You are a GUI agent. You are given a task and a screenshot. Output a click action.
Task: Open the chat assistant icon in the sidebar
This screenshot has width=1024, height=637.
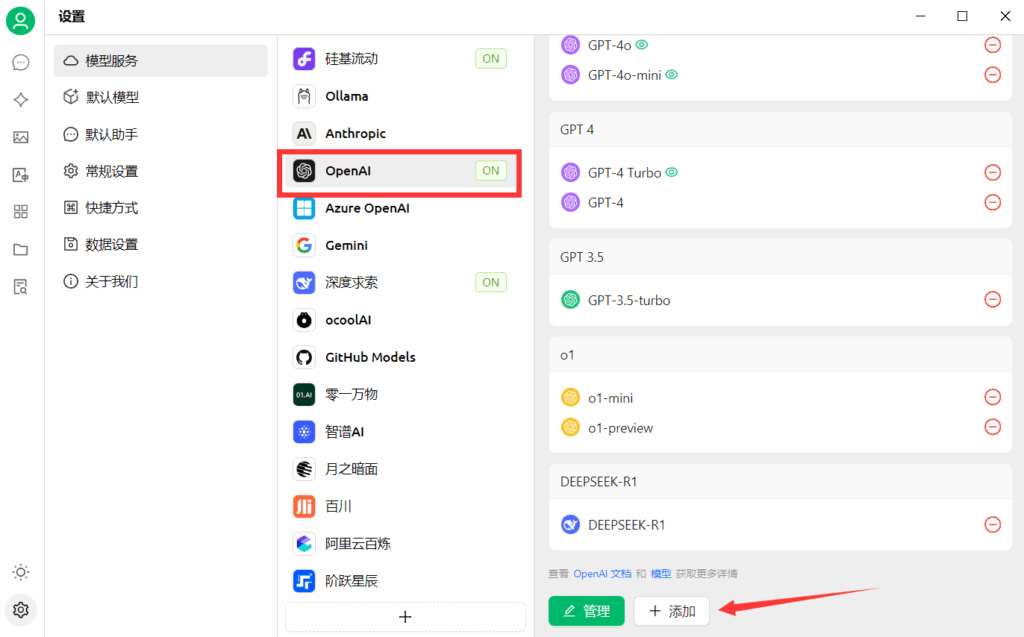(x=21, y=63)
